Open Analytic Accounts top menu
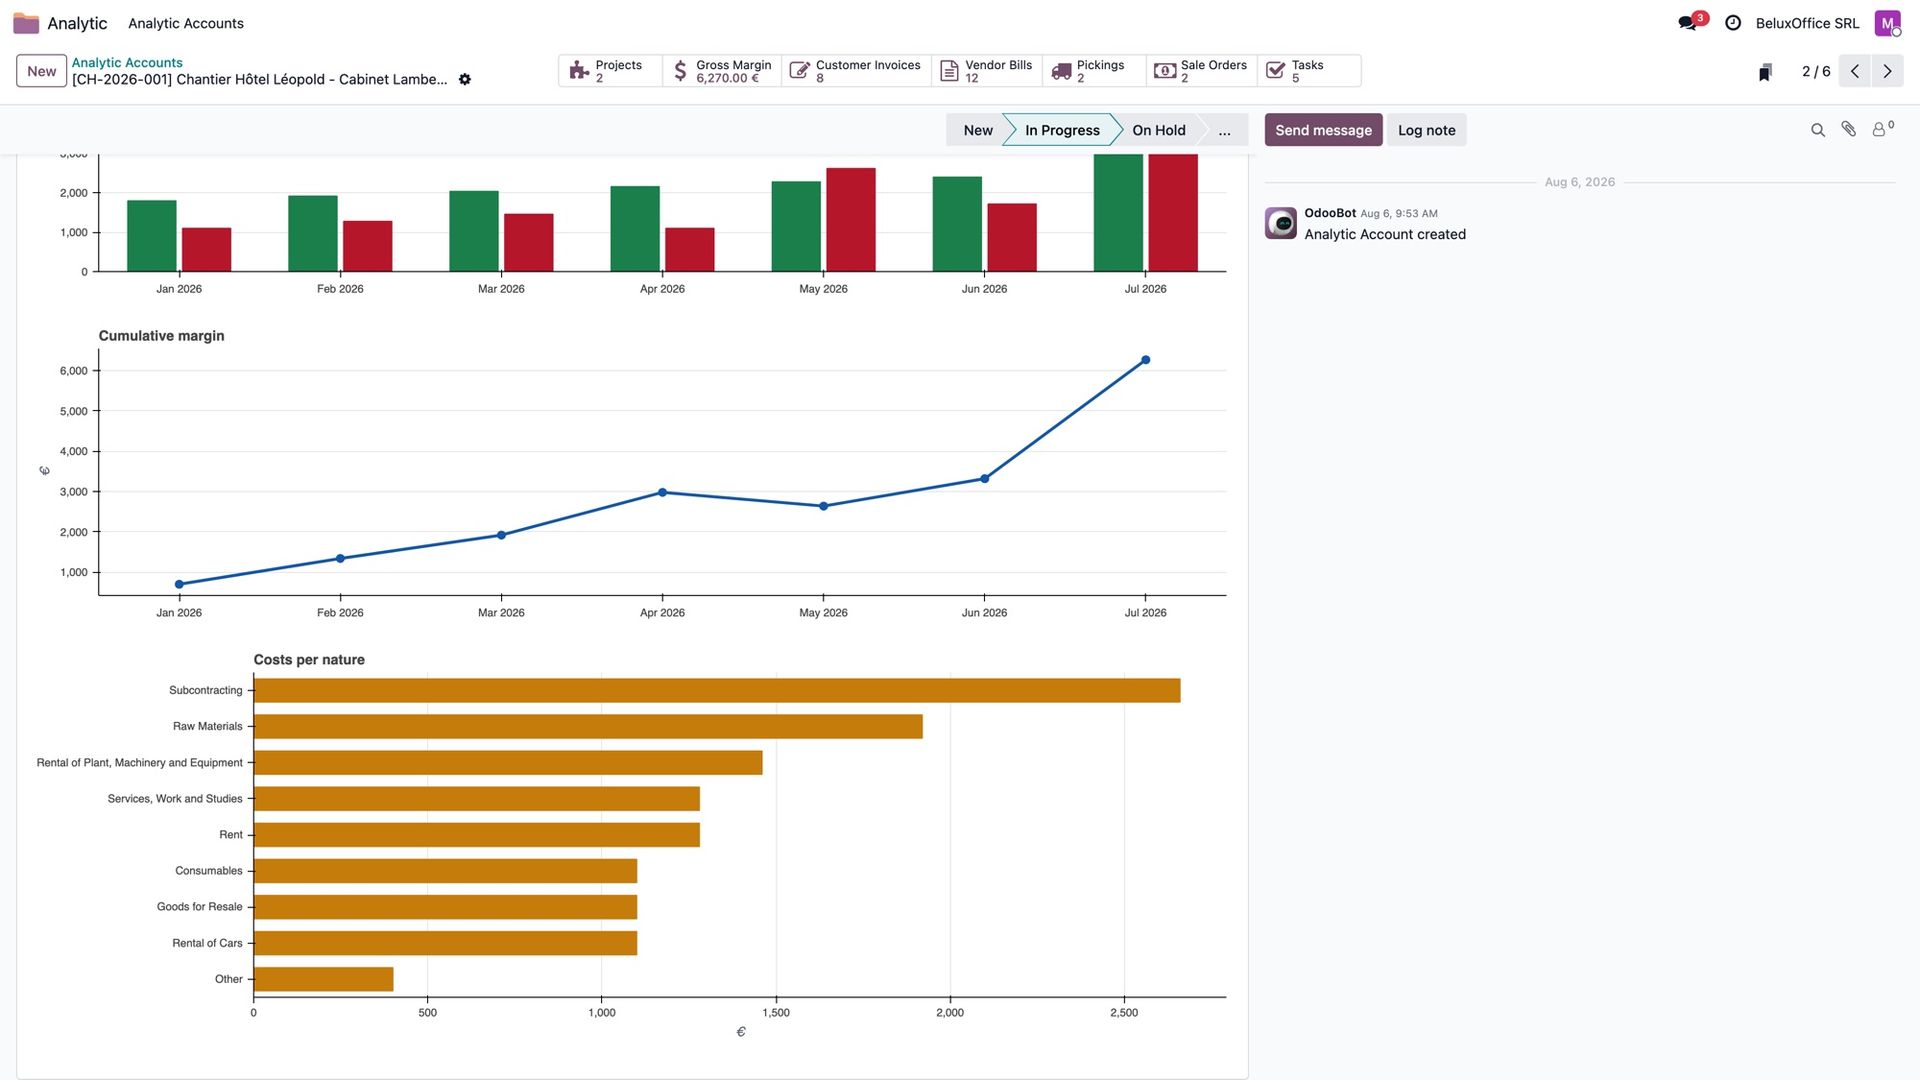The width and height of the screenshot is (1920, 1080). click(x=186, y=23)
